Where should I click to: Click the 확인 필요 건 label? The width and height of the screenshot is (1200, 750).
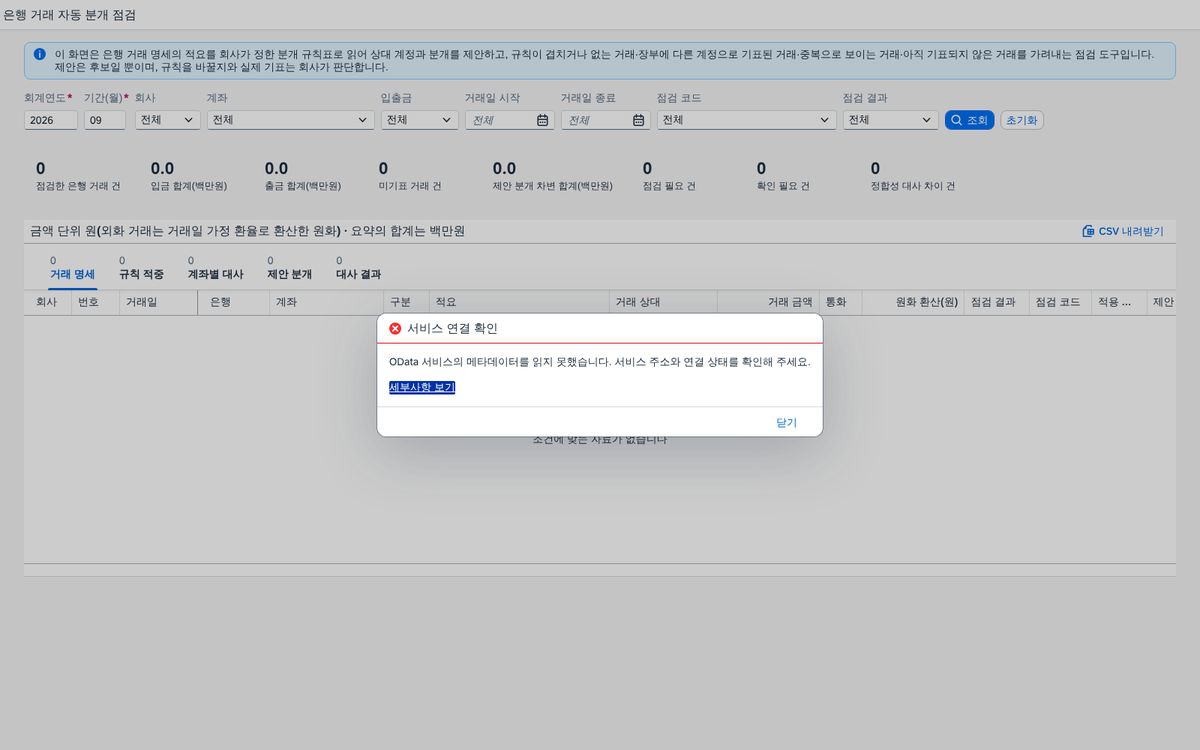pyautogui.click(x=783, y=187)
